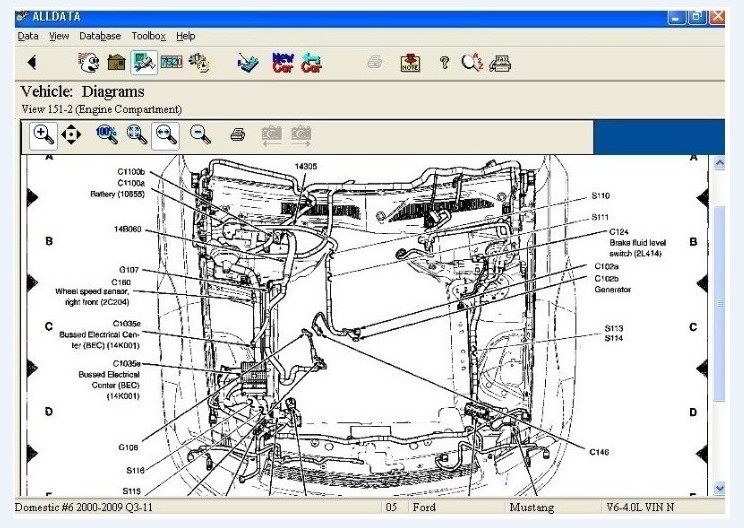Click the "G107" ground label
Image resolution: width=744 pixels, height=528 pixels.
(x=129, y=270)
